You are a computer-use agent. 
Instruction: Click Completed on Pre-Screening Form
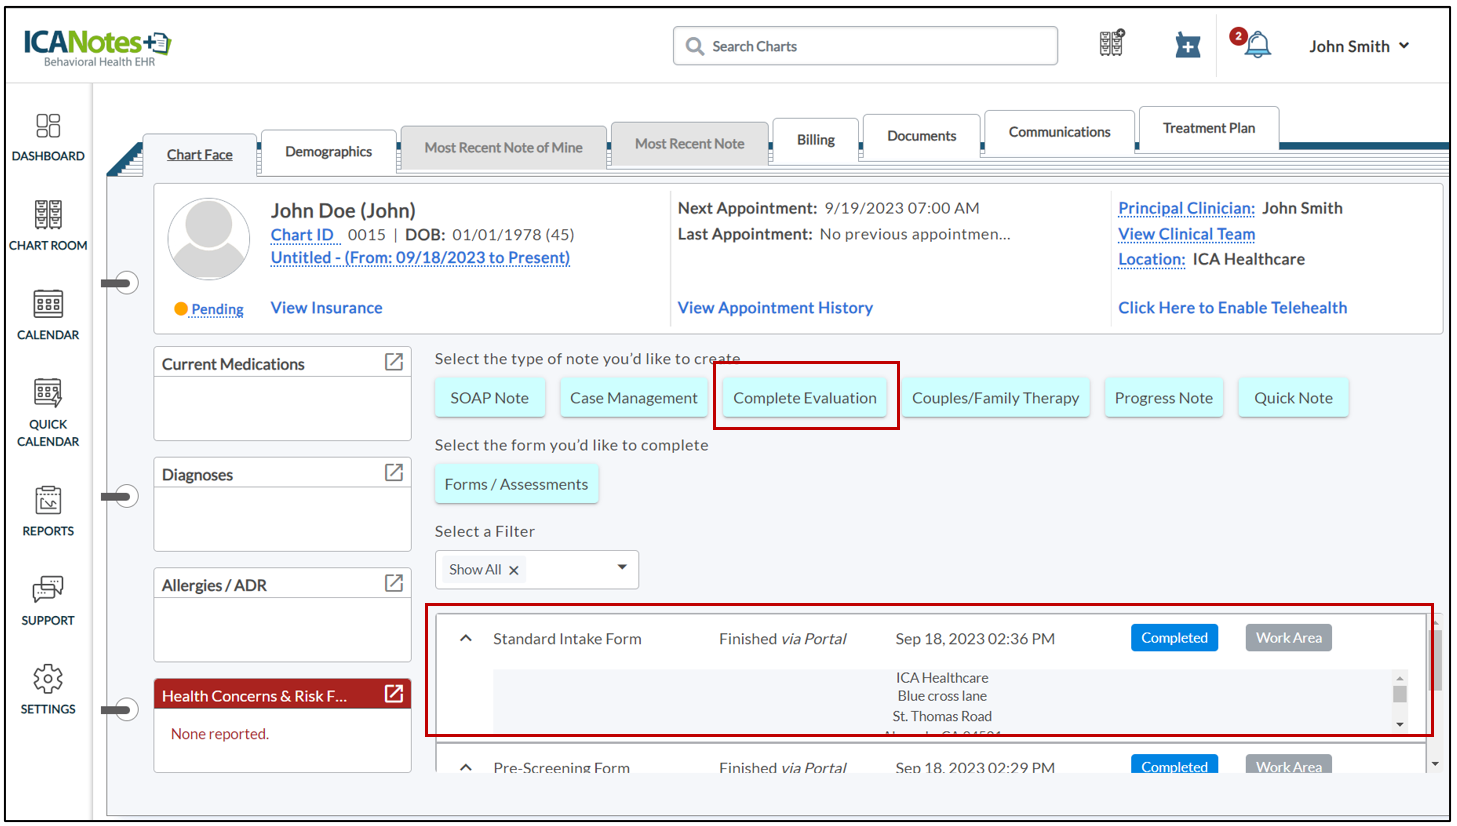pyautogui.click(x=1174, y=765)
